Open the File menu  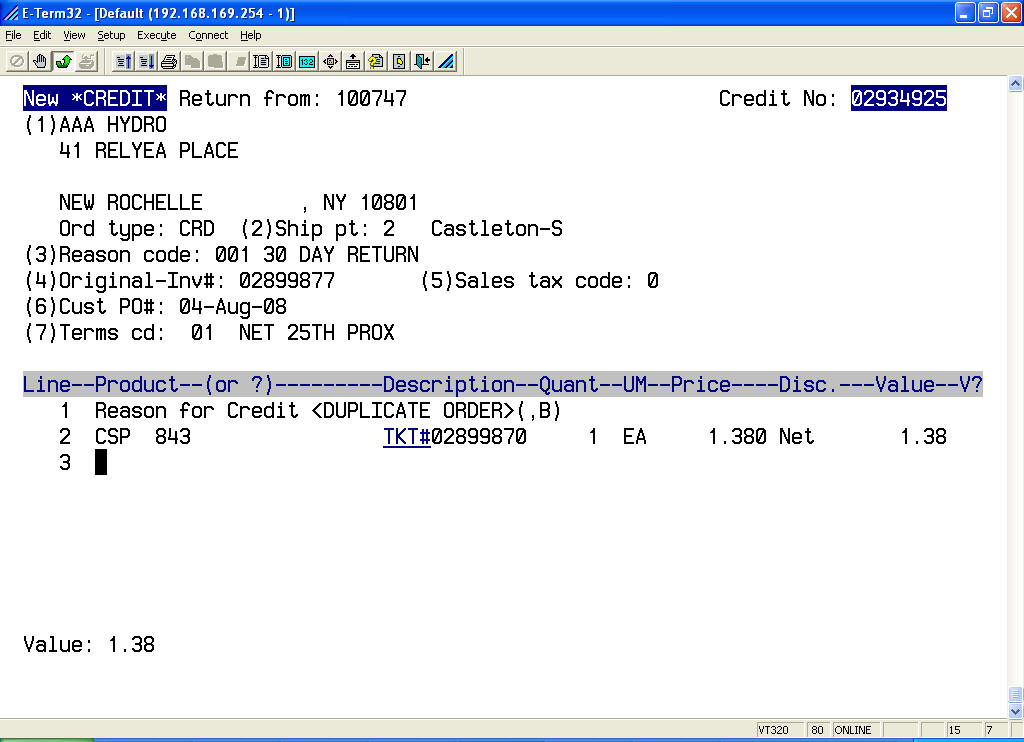point(13,35)
